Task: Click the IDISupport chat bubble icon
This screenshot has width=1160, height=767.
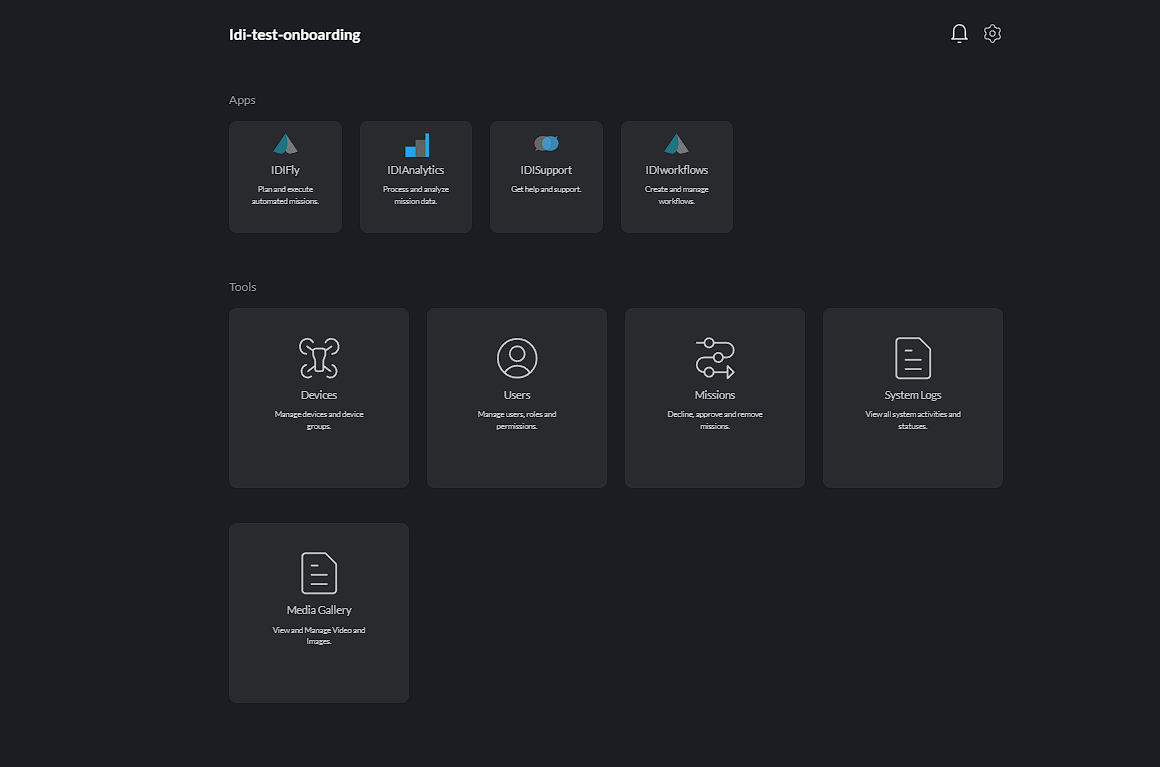Action: click(x=546, y=143)
